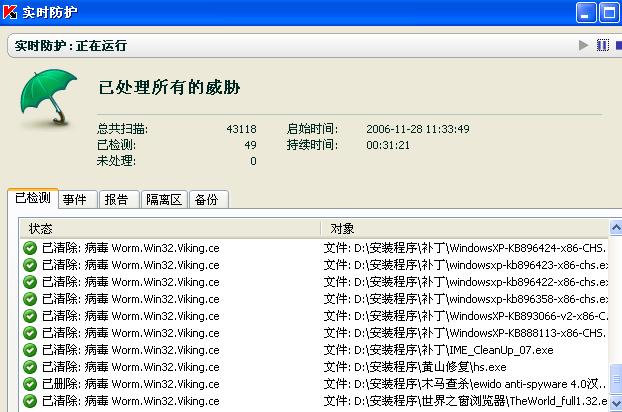Click the detected count value 49
Viewport: 622px width, 412px height.
pyautogui.click(x=250, y=145)
